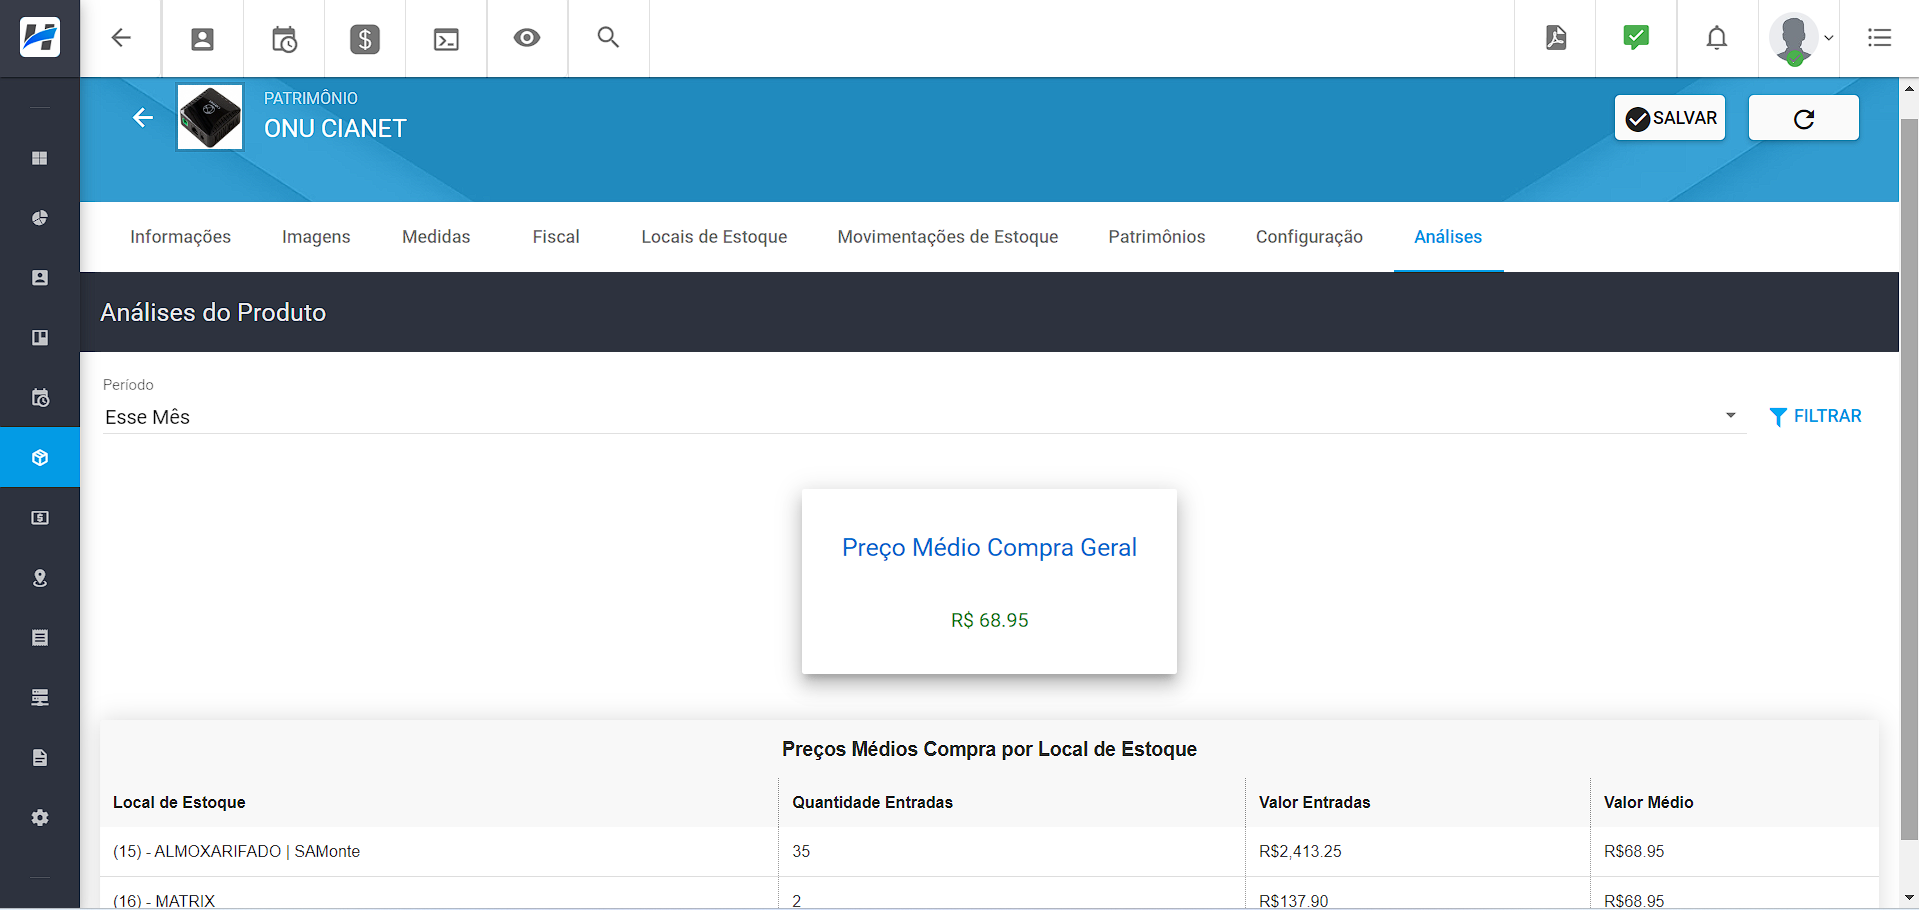The height and width of the screenshot is (910, 1919).
Task: Open the dollar sign finance icon
Action: pos(365,39)
